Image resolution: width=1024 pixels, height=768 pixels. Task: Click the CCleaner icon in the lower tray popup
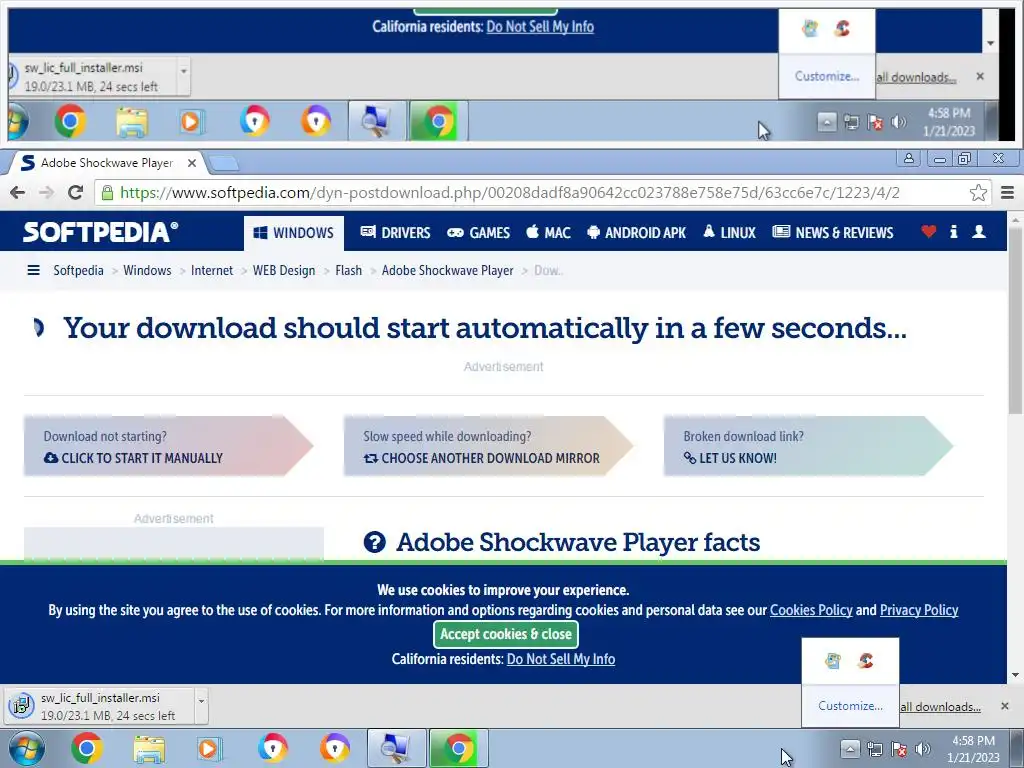(x=866, y=660)
